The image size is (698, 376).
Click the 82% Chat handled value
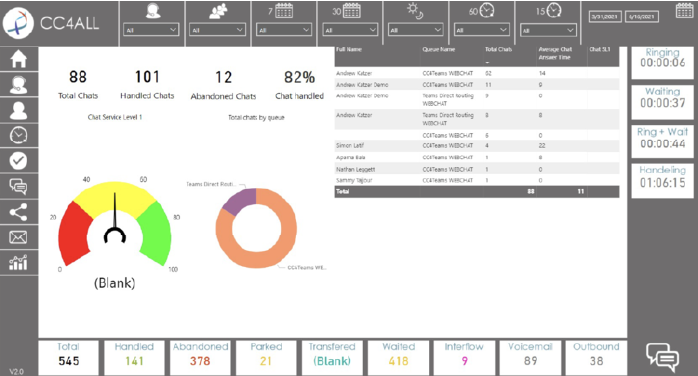(299, 77)
